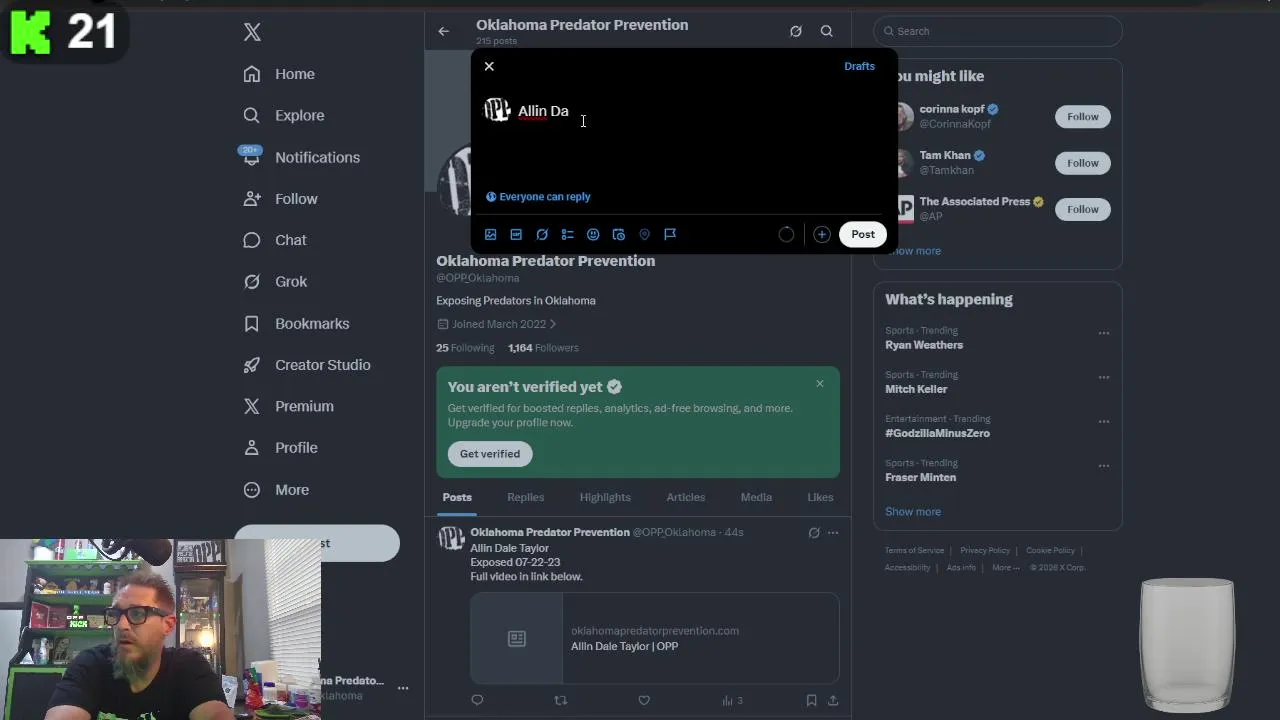The image size is (1280, 720).
Task: View the 25 Following list
Action: click(465, 348)
